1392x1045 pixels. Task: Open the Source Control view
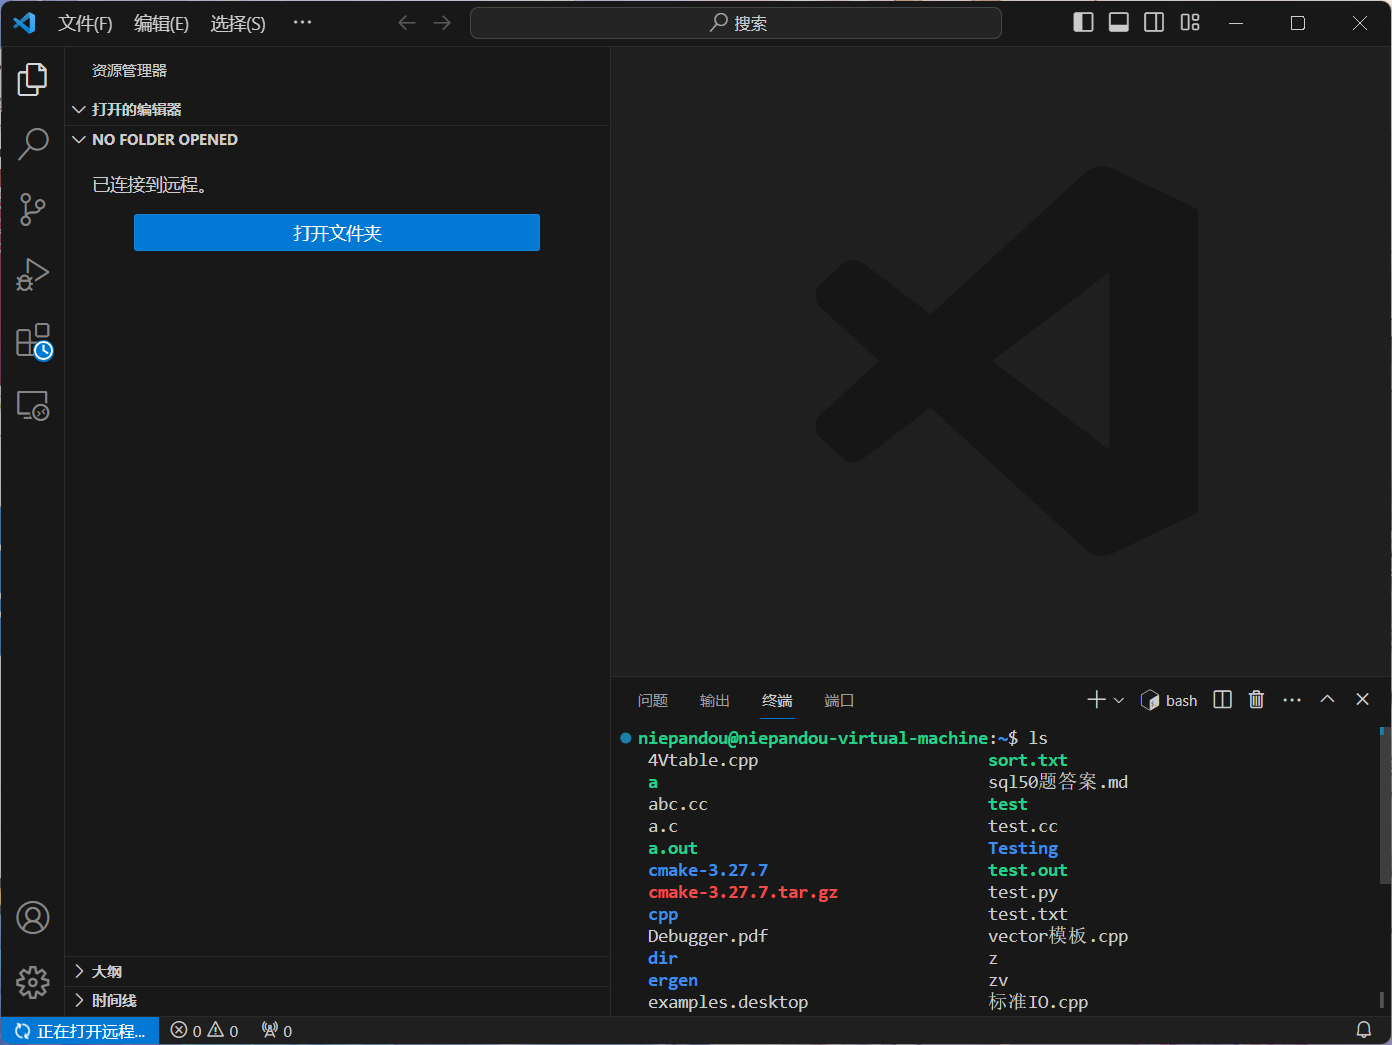click(33, 209)
